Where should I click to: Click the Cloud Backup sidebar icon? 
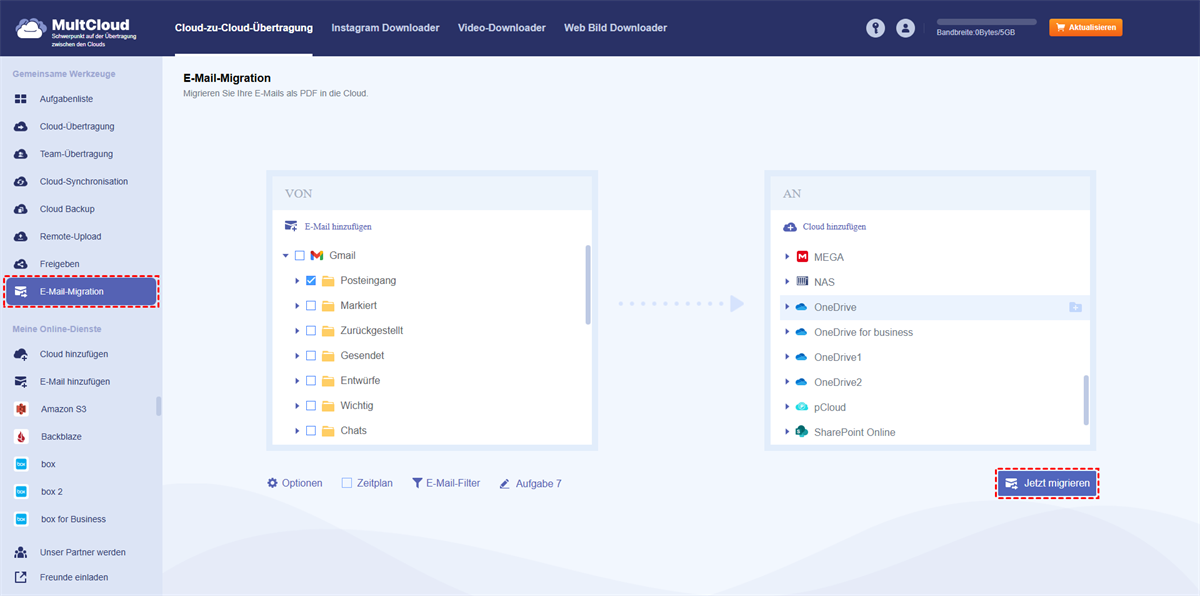(x=21, y=209)
